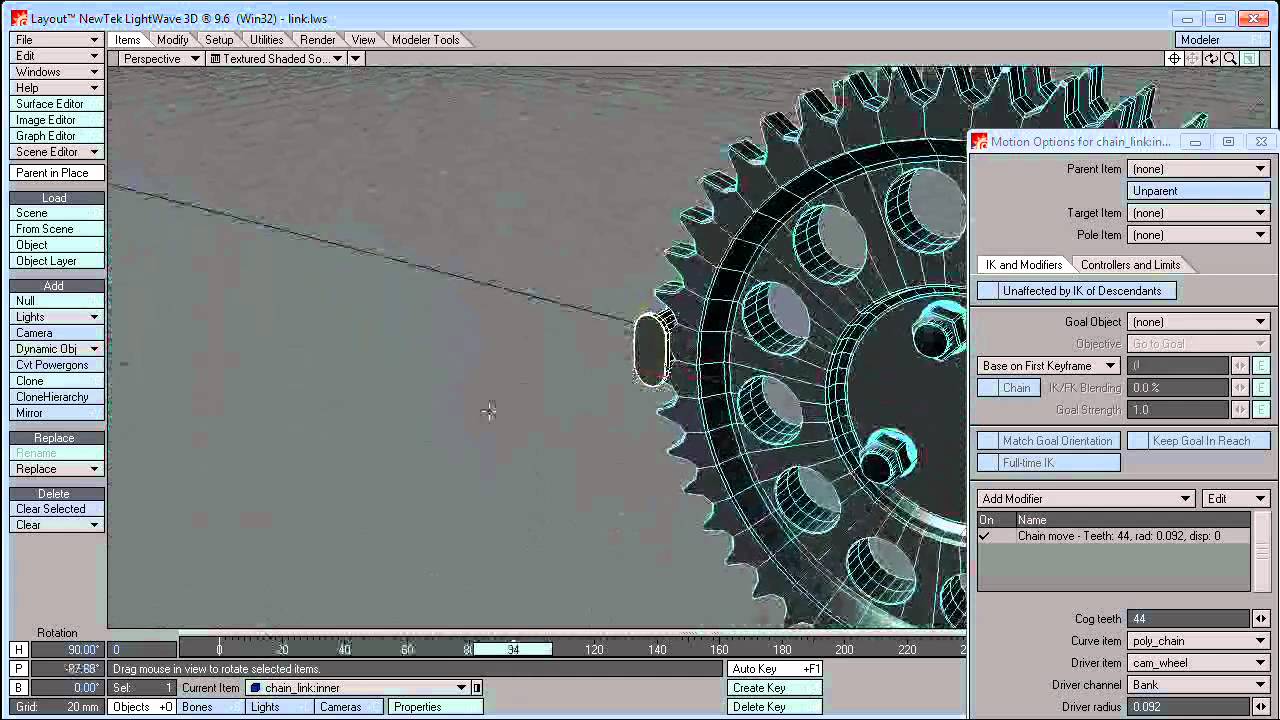The width and height of the screenshot is (1280, 720).
Task: Open the modifier Edit dropdown
Action: point(1237,499)
